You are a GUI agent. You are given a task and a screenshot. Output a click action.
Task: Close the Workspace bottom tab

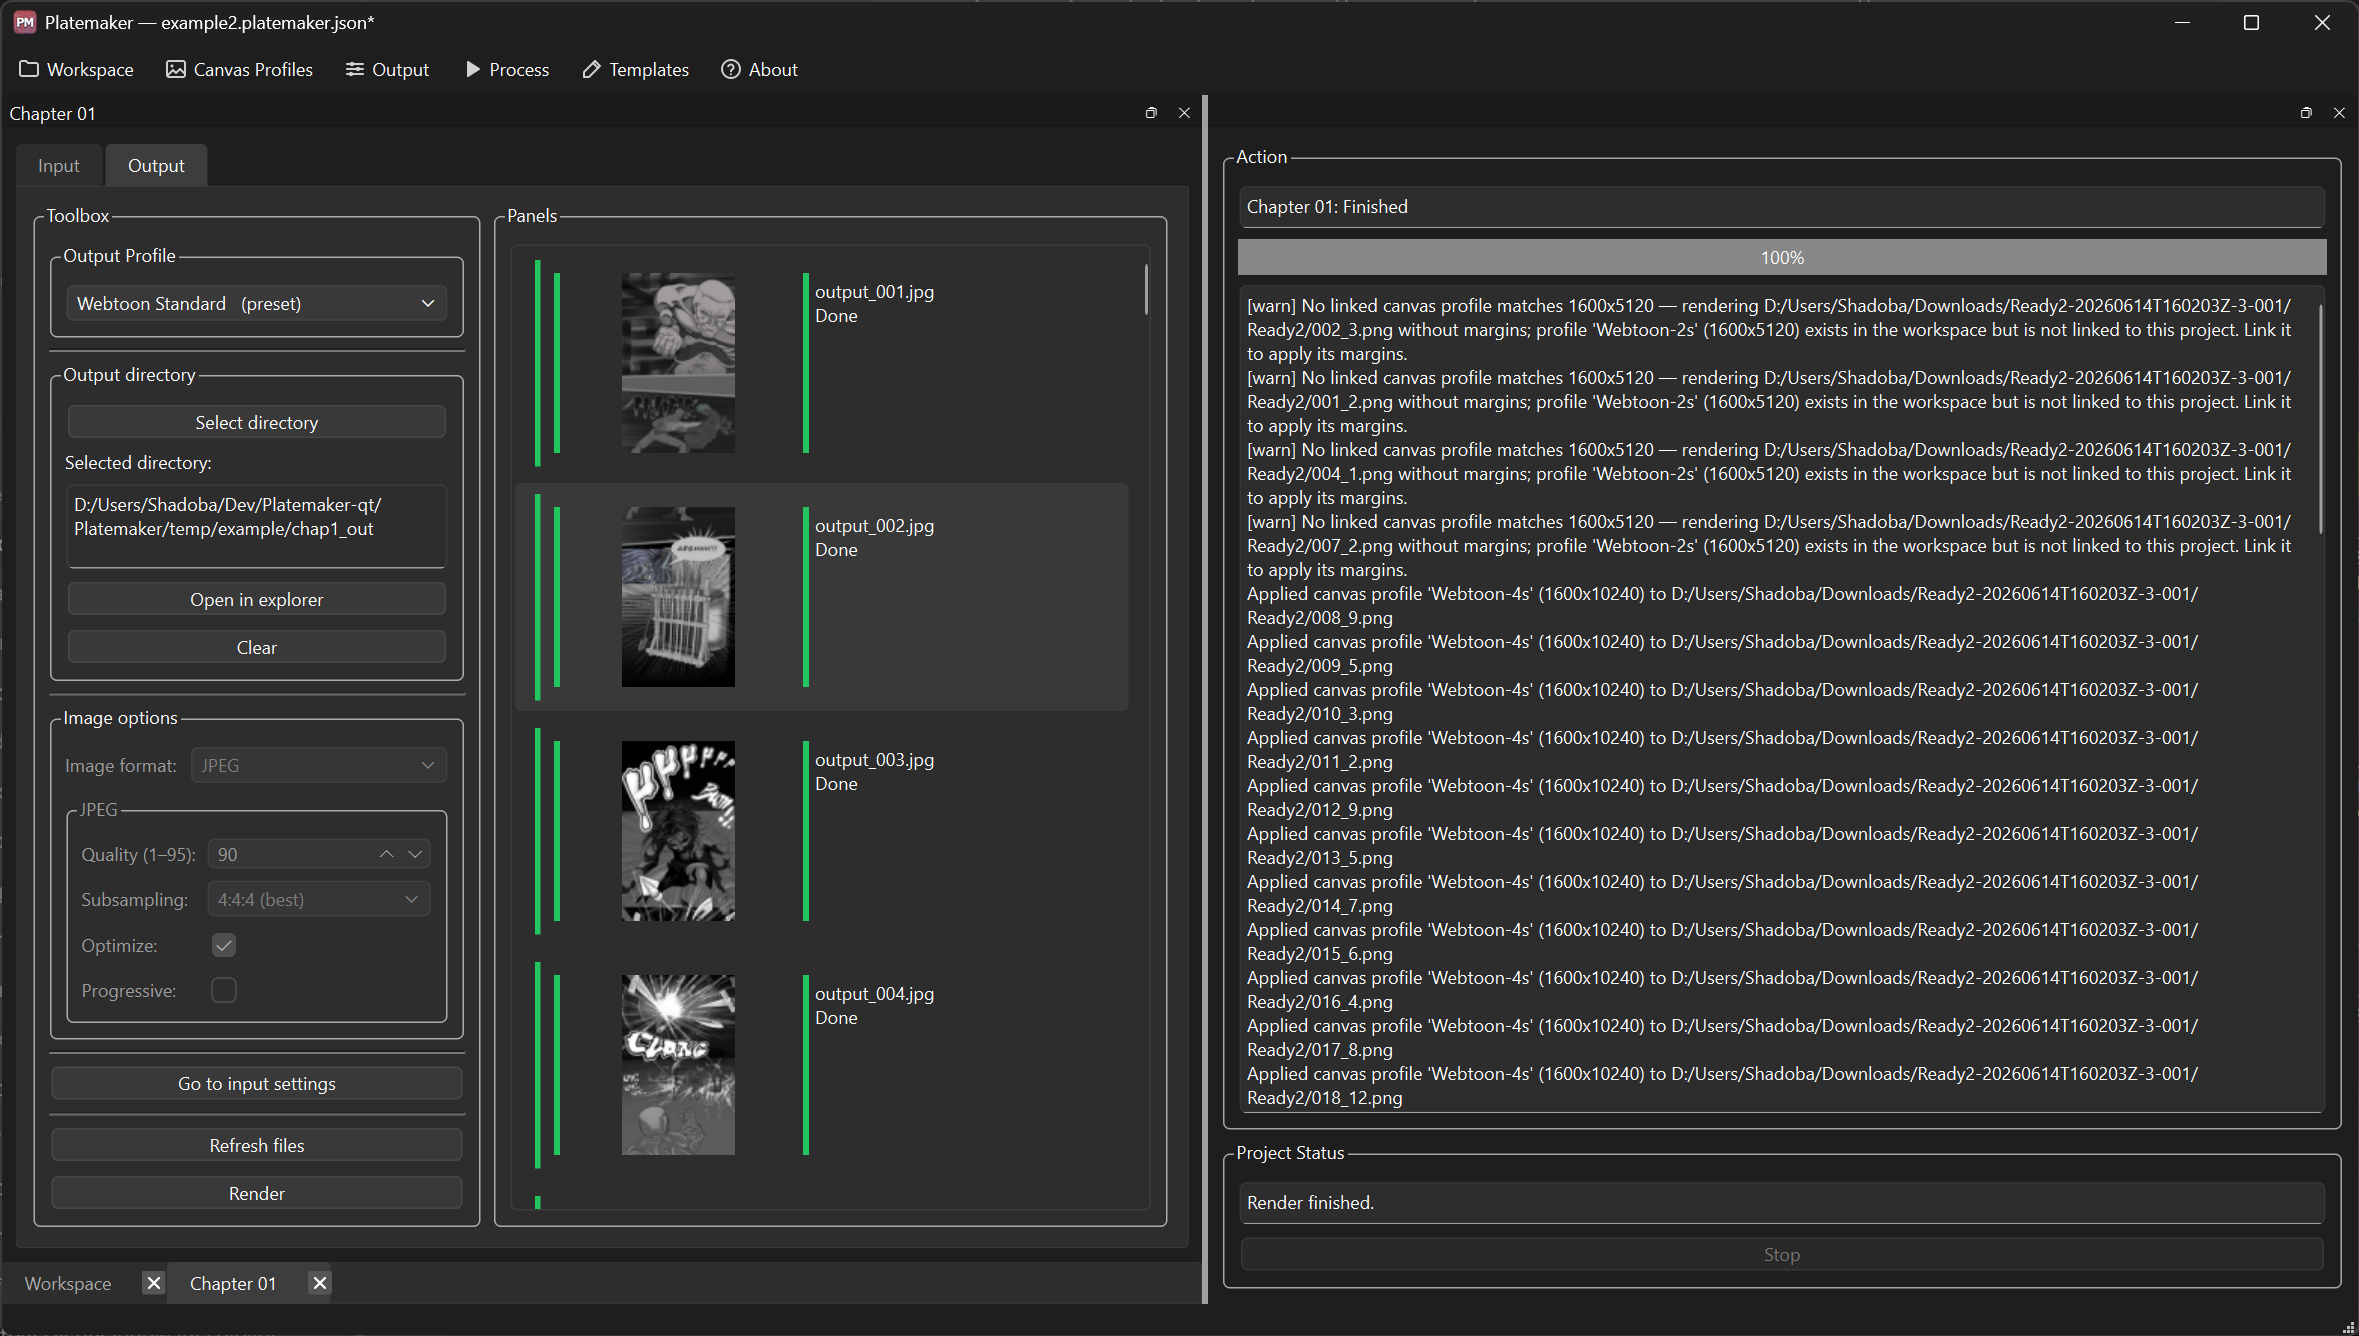coord(153,1283)
